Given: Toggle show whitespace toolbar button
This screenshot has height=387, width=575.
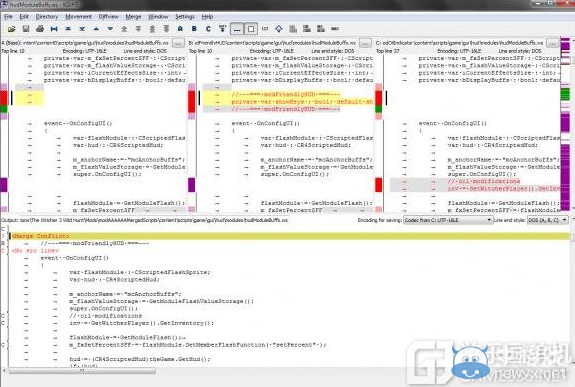Looking at the screenshot, I should (x=237, y=29).
